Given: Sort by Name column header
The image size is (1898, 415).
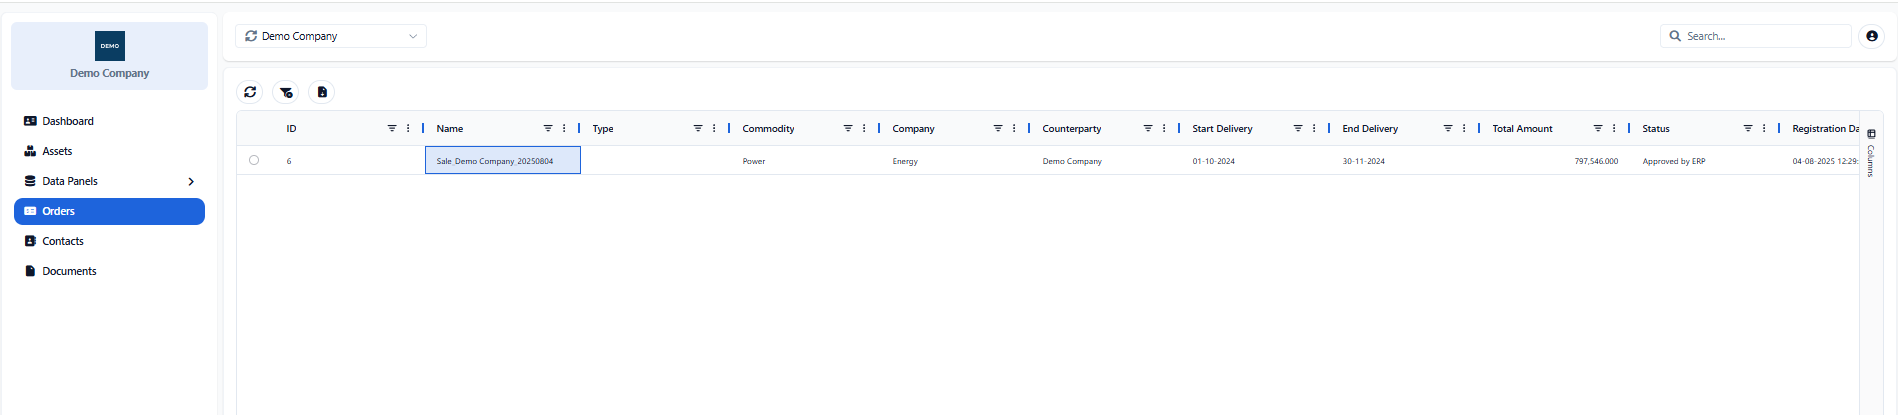Looking at the screenshot, I should point(450,129).
